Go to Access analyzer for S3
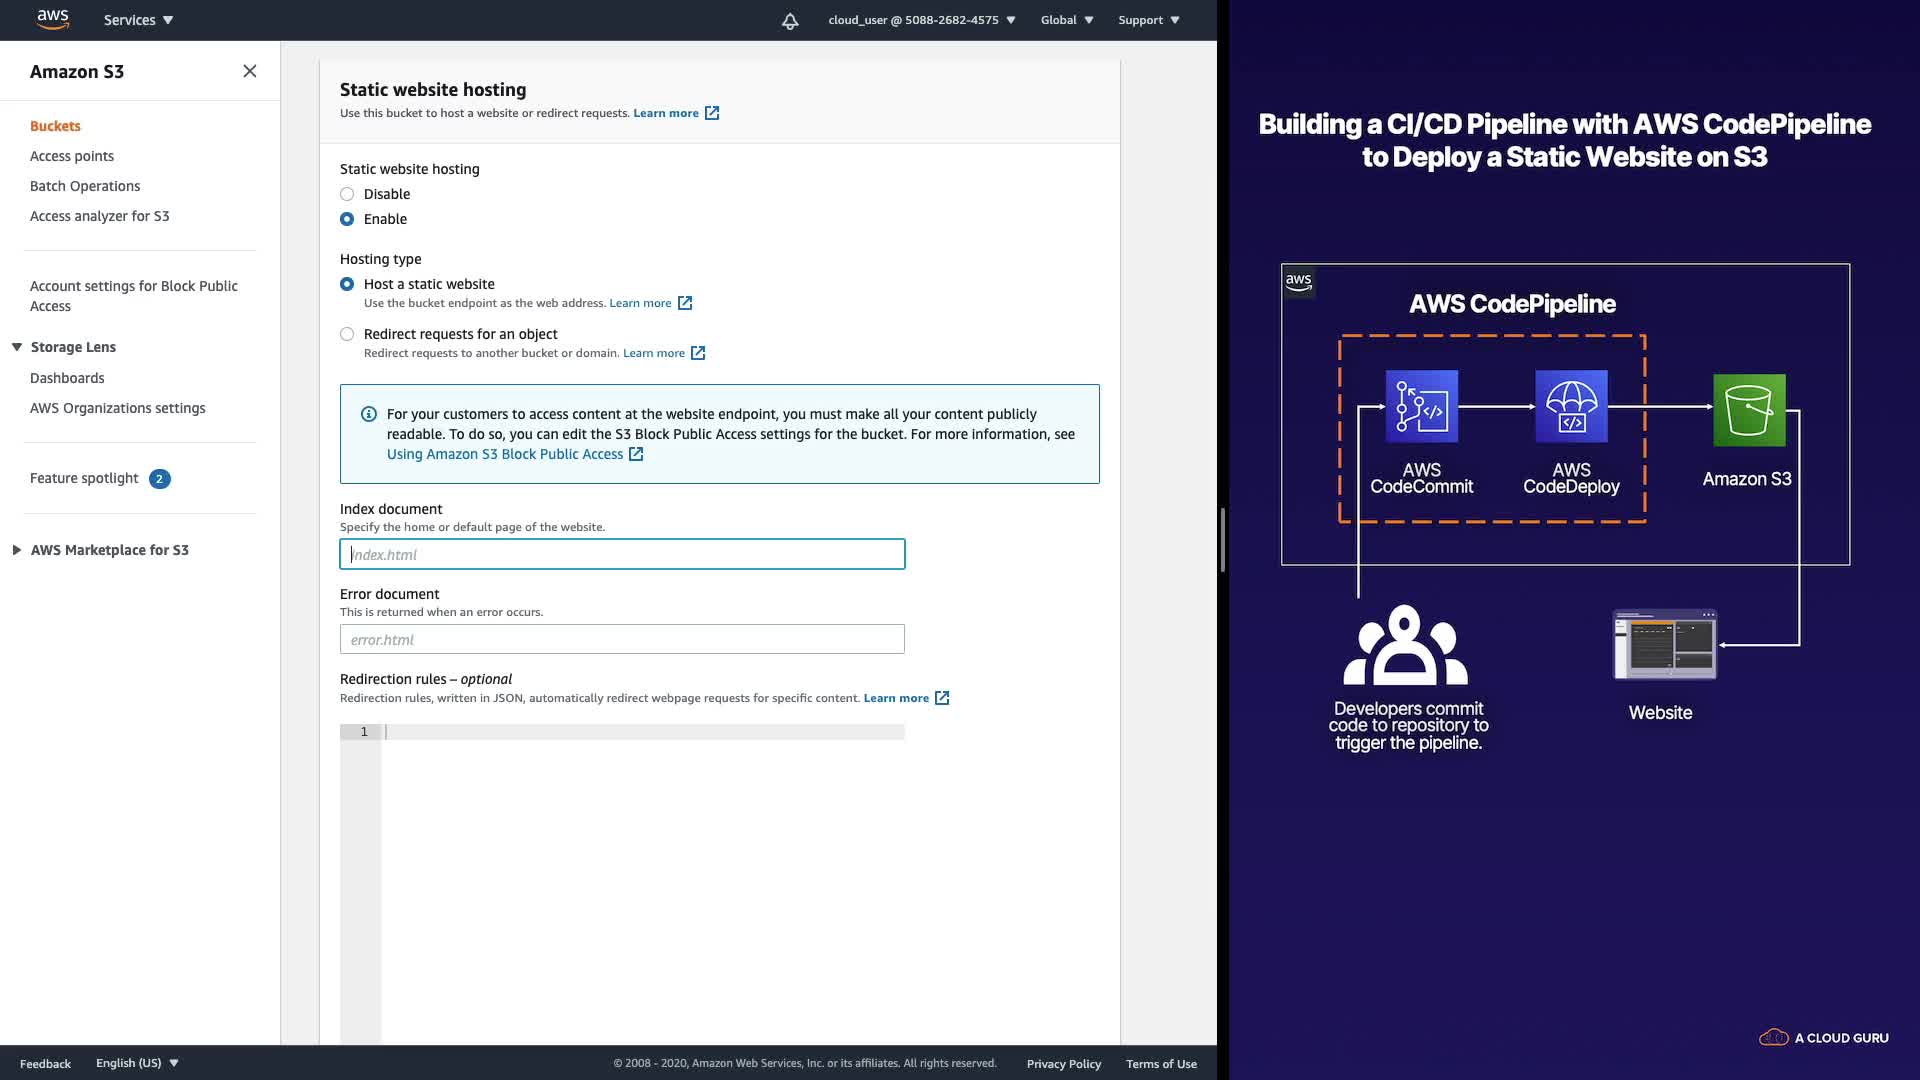The image size is (1920, 1080). [99, 216]
